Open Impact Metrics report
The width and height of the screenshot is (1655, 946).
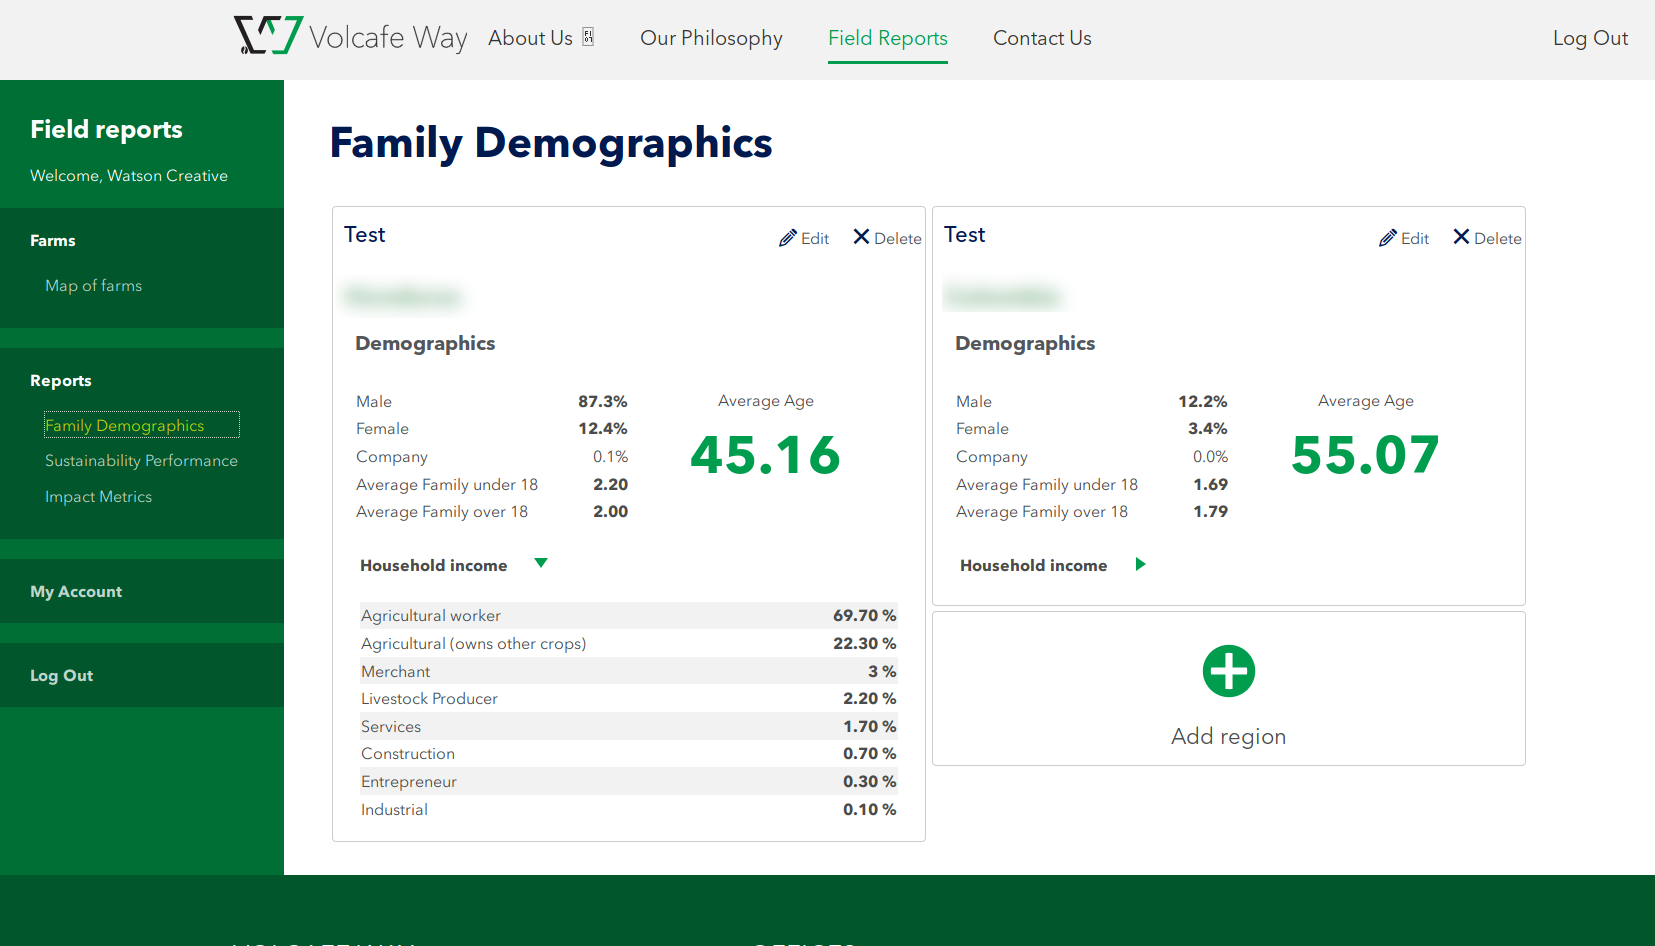[98, 497]
